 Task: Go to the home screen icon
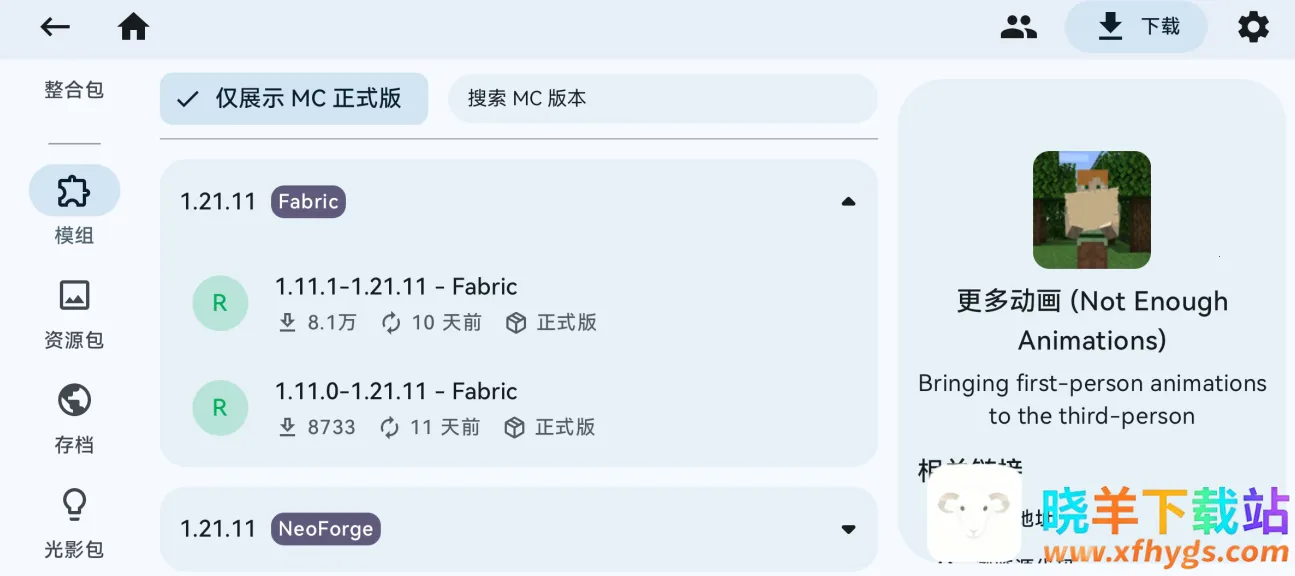click(133, 27)
